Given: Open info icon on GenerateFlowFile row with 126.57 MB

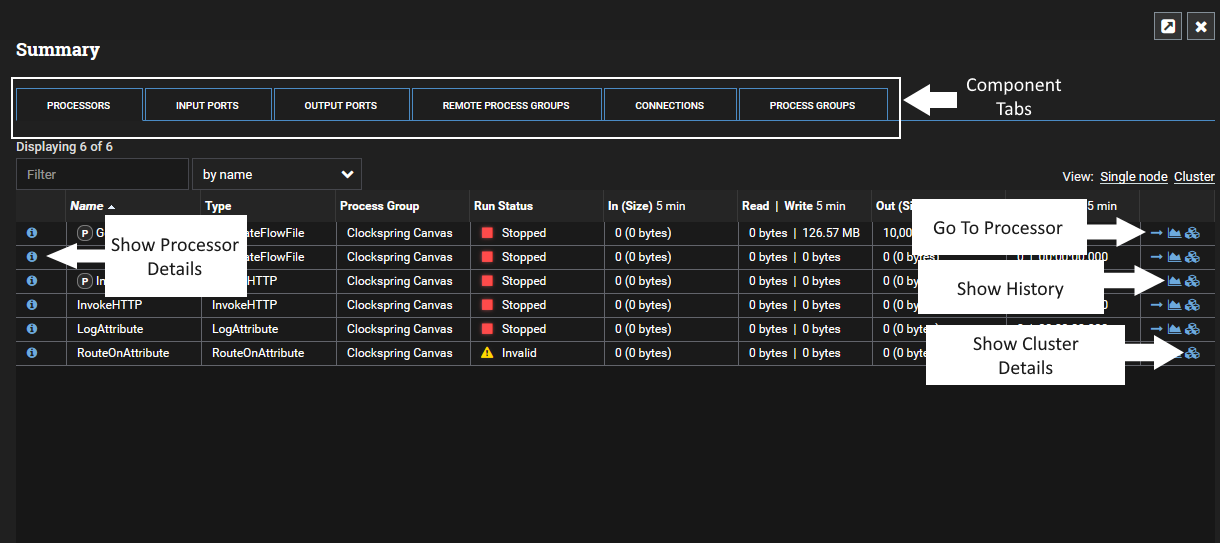Looking at the screenshot, I should click(32, 233).
